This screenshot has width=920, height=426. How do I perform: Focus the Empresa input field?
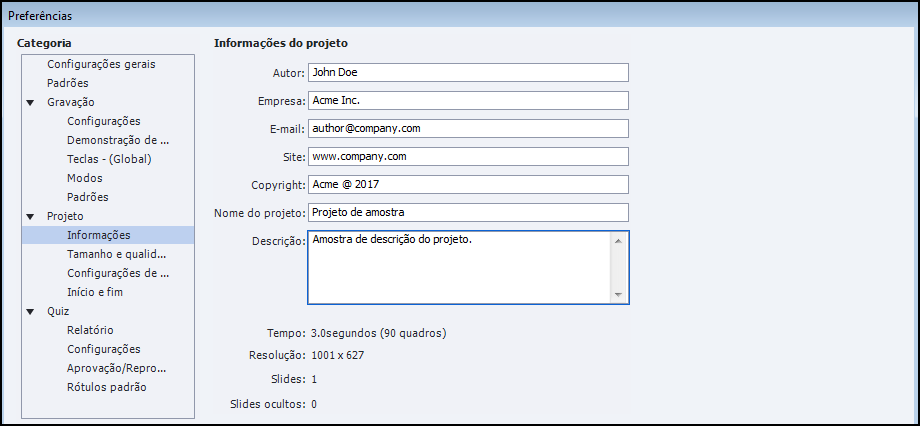click(467, 100)
